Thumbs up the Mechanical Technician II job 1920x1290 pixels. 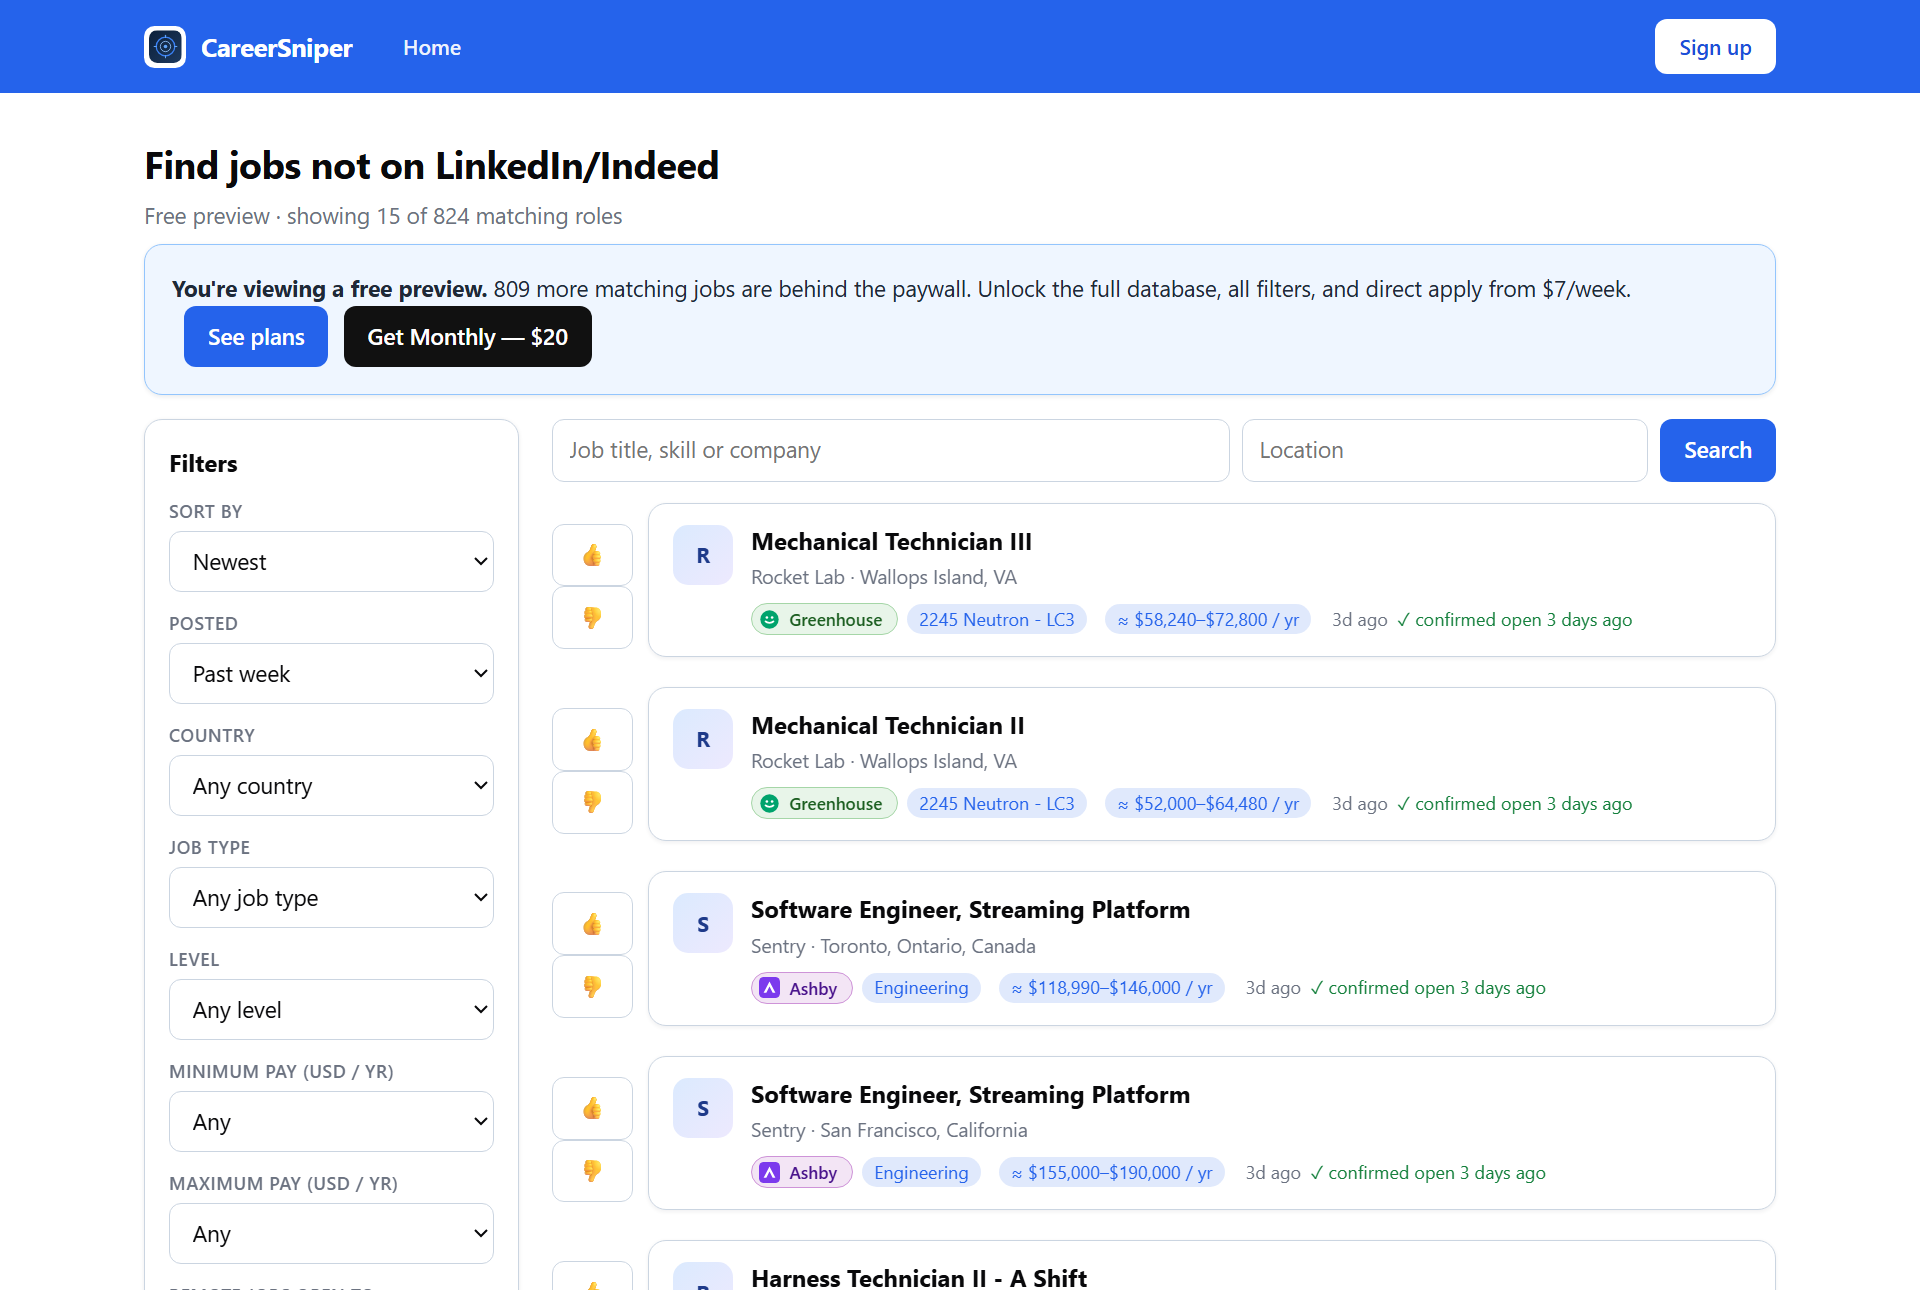coord(592,740)
